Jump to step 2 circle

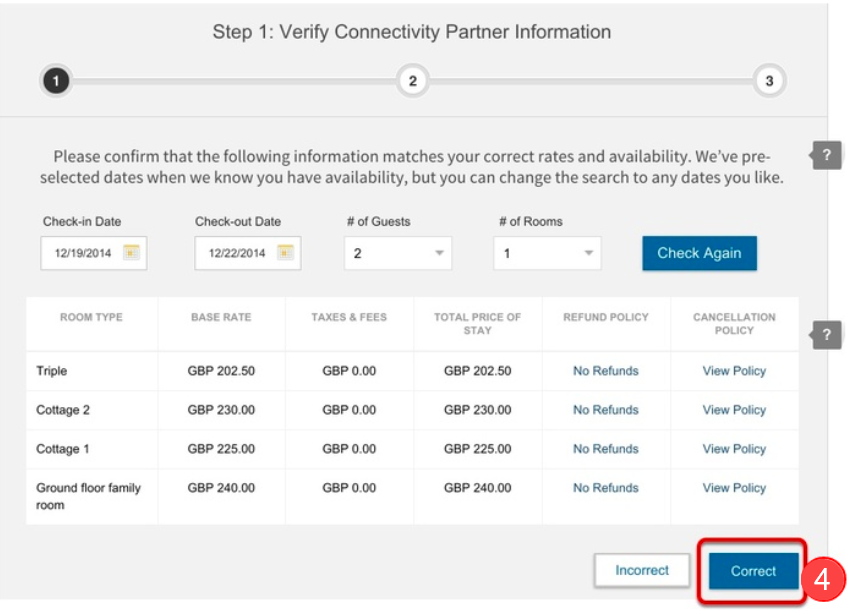tap(412, 81)
